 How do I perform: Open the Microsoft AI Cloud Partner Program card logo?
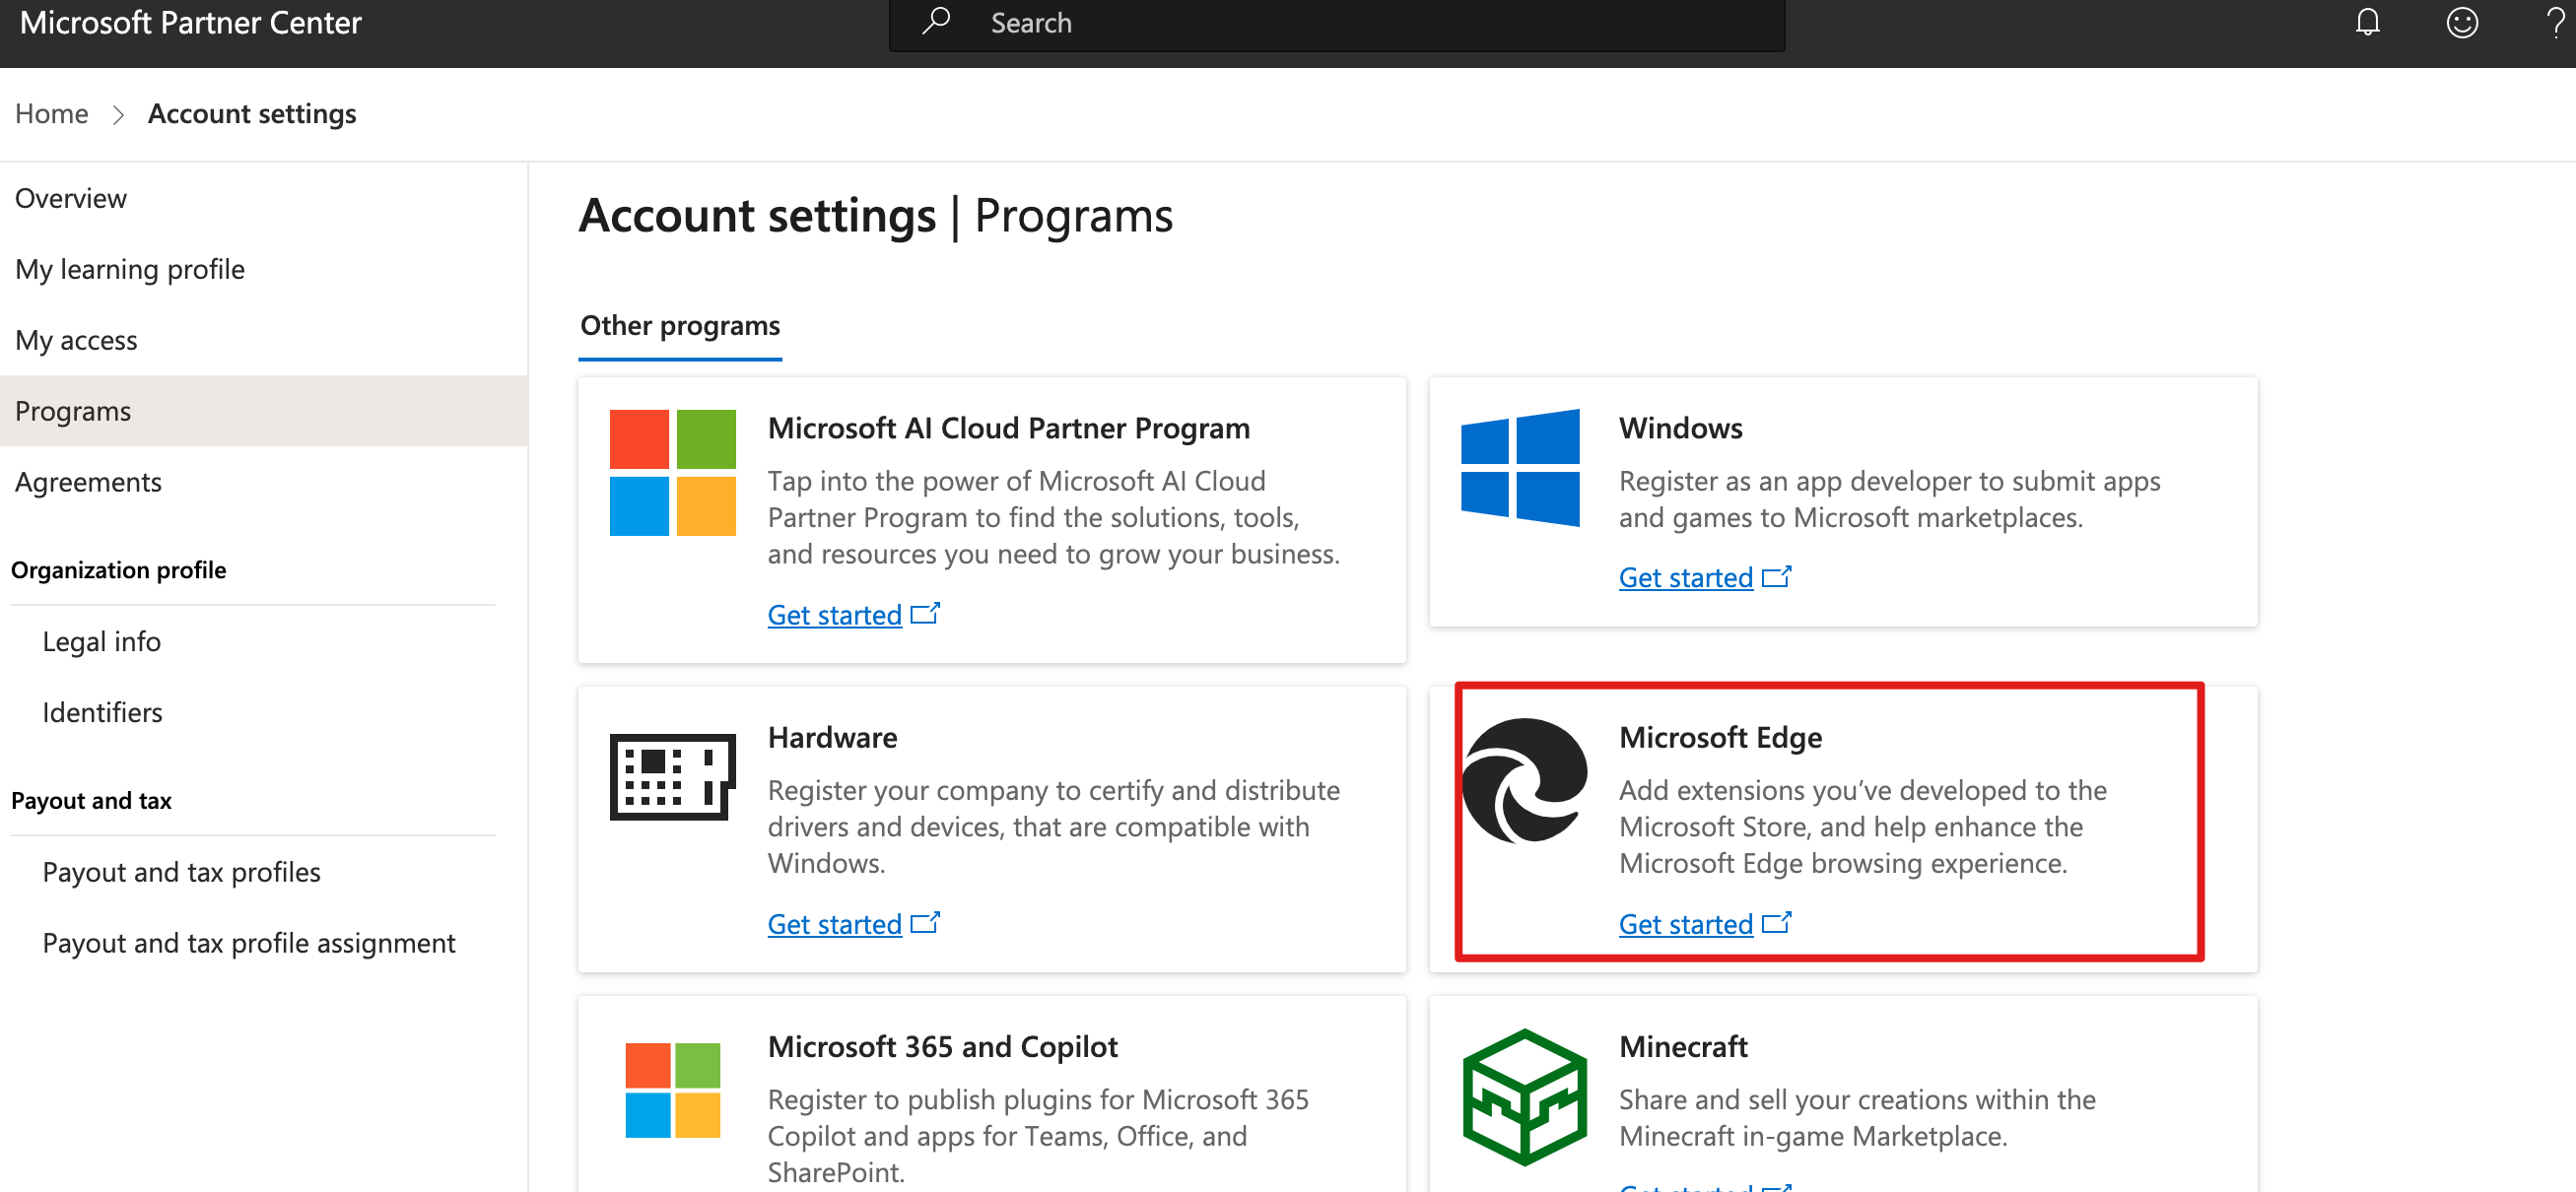pos(671,471)
